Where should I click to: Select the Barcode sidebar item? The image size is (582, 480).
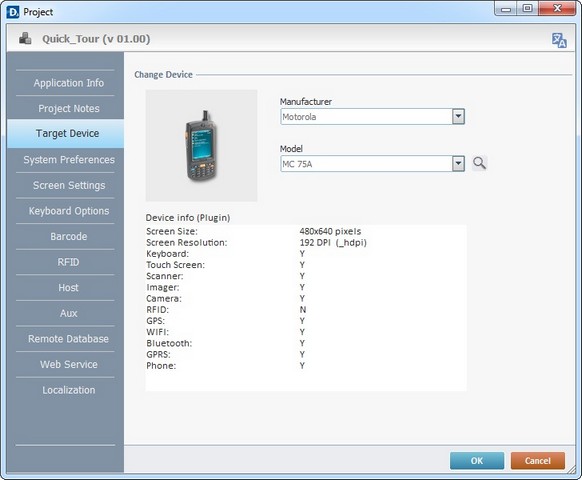69,236
